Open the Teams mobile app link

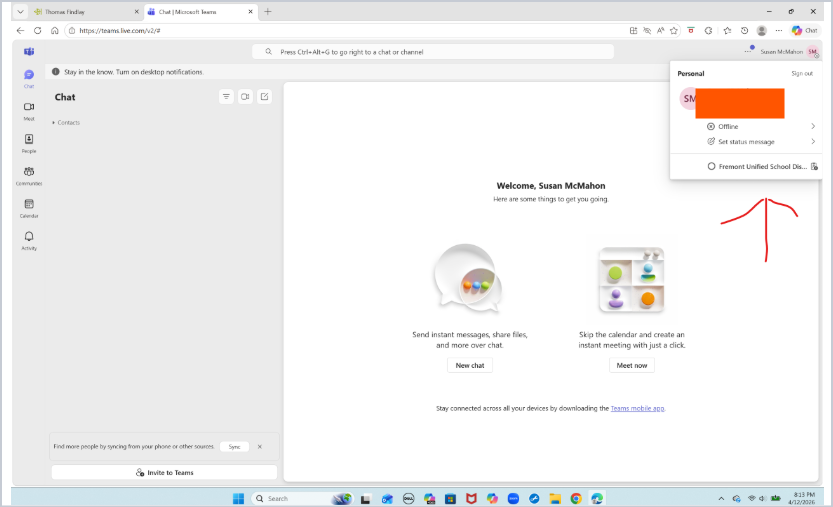(x=637, y=408)
